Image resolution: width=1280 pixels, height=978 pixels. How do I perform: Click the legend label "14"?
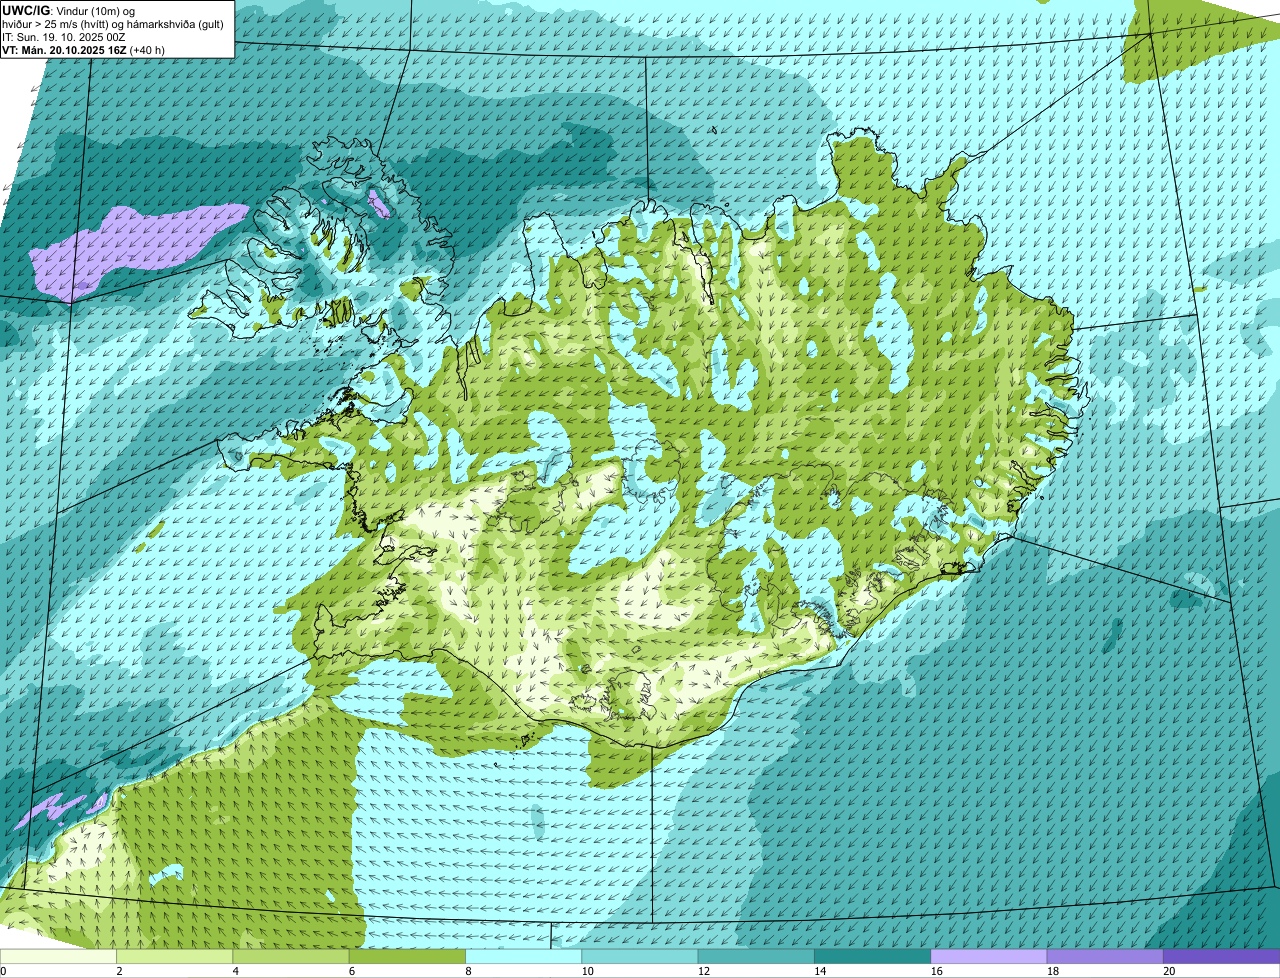click(820, 971)
